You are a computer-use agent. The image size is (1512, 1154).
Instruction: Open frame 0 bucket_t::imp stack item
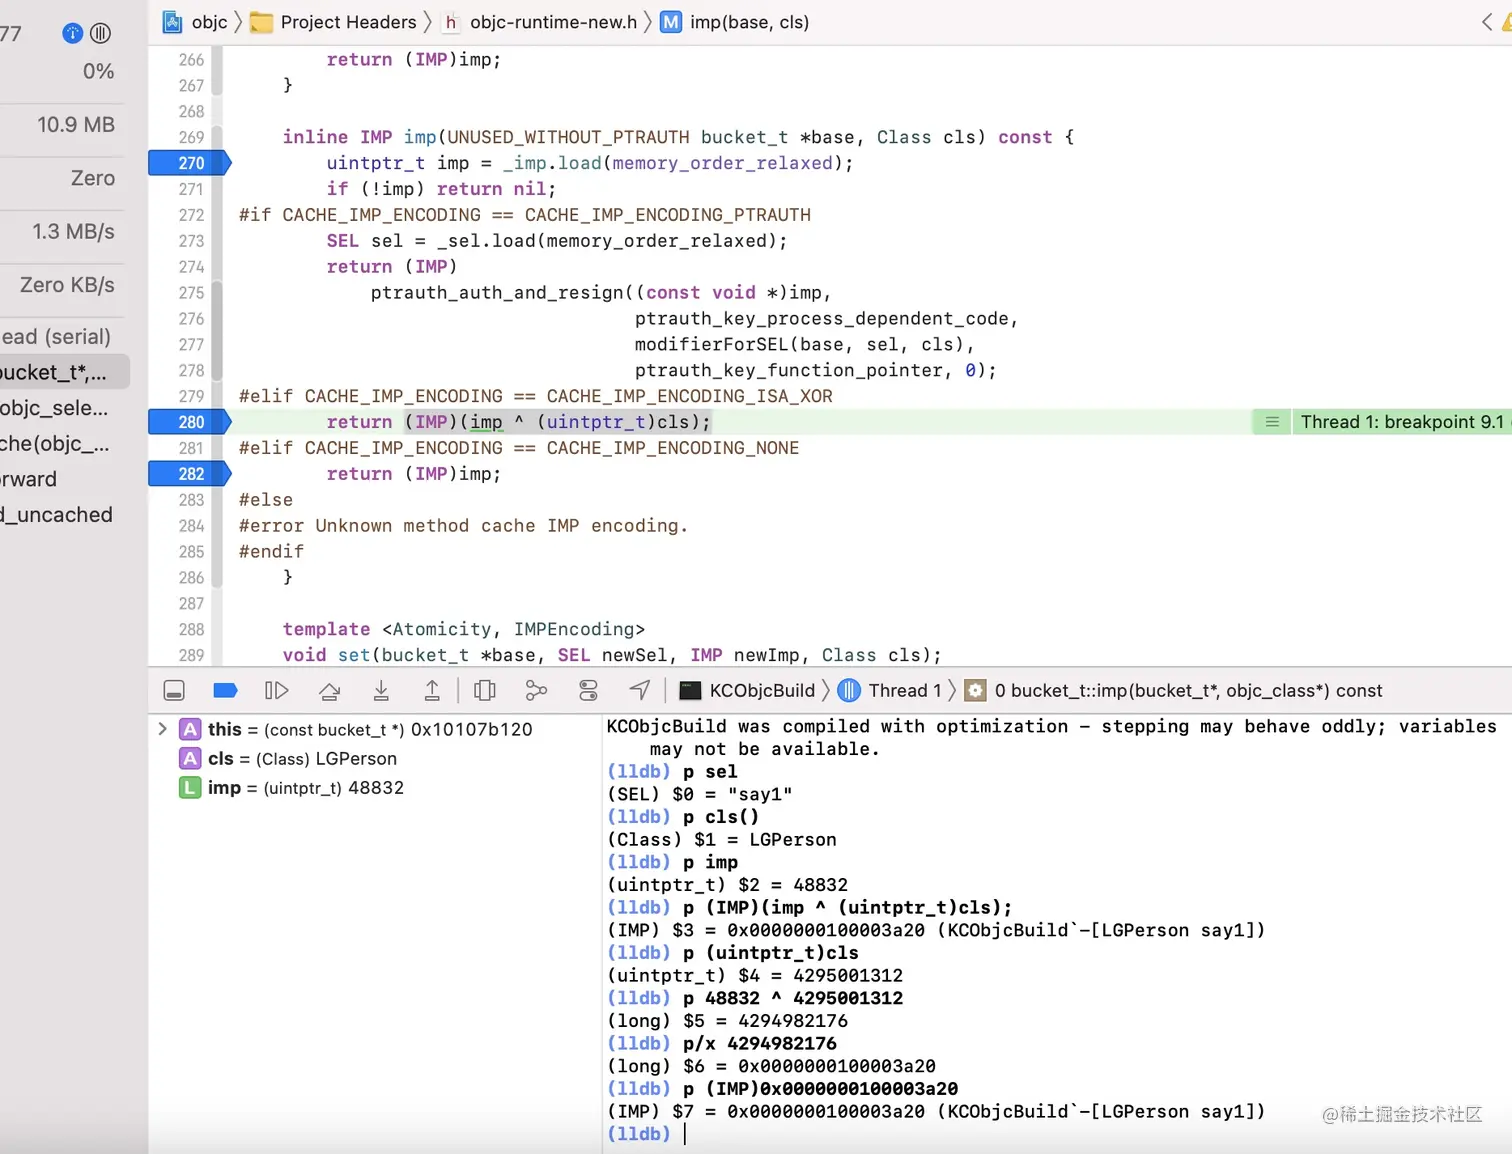pos(1174,690)
